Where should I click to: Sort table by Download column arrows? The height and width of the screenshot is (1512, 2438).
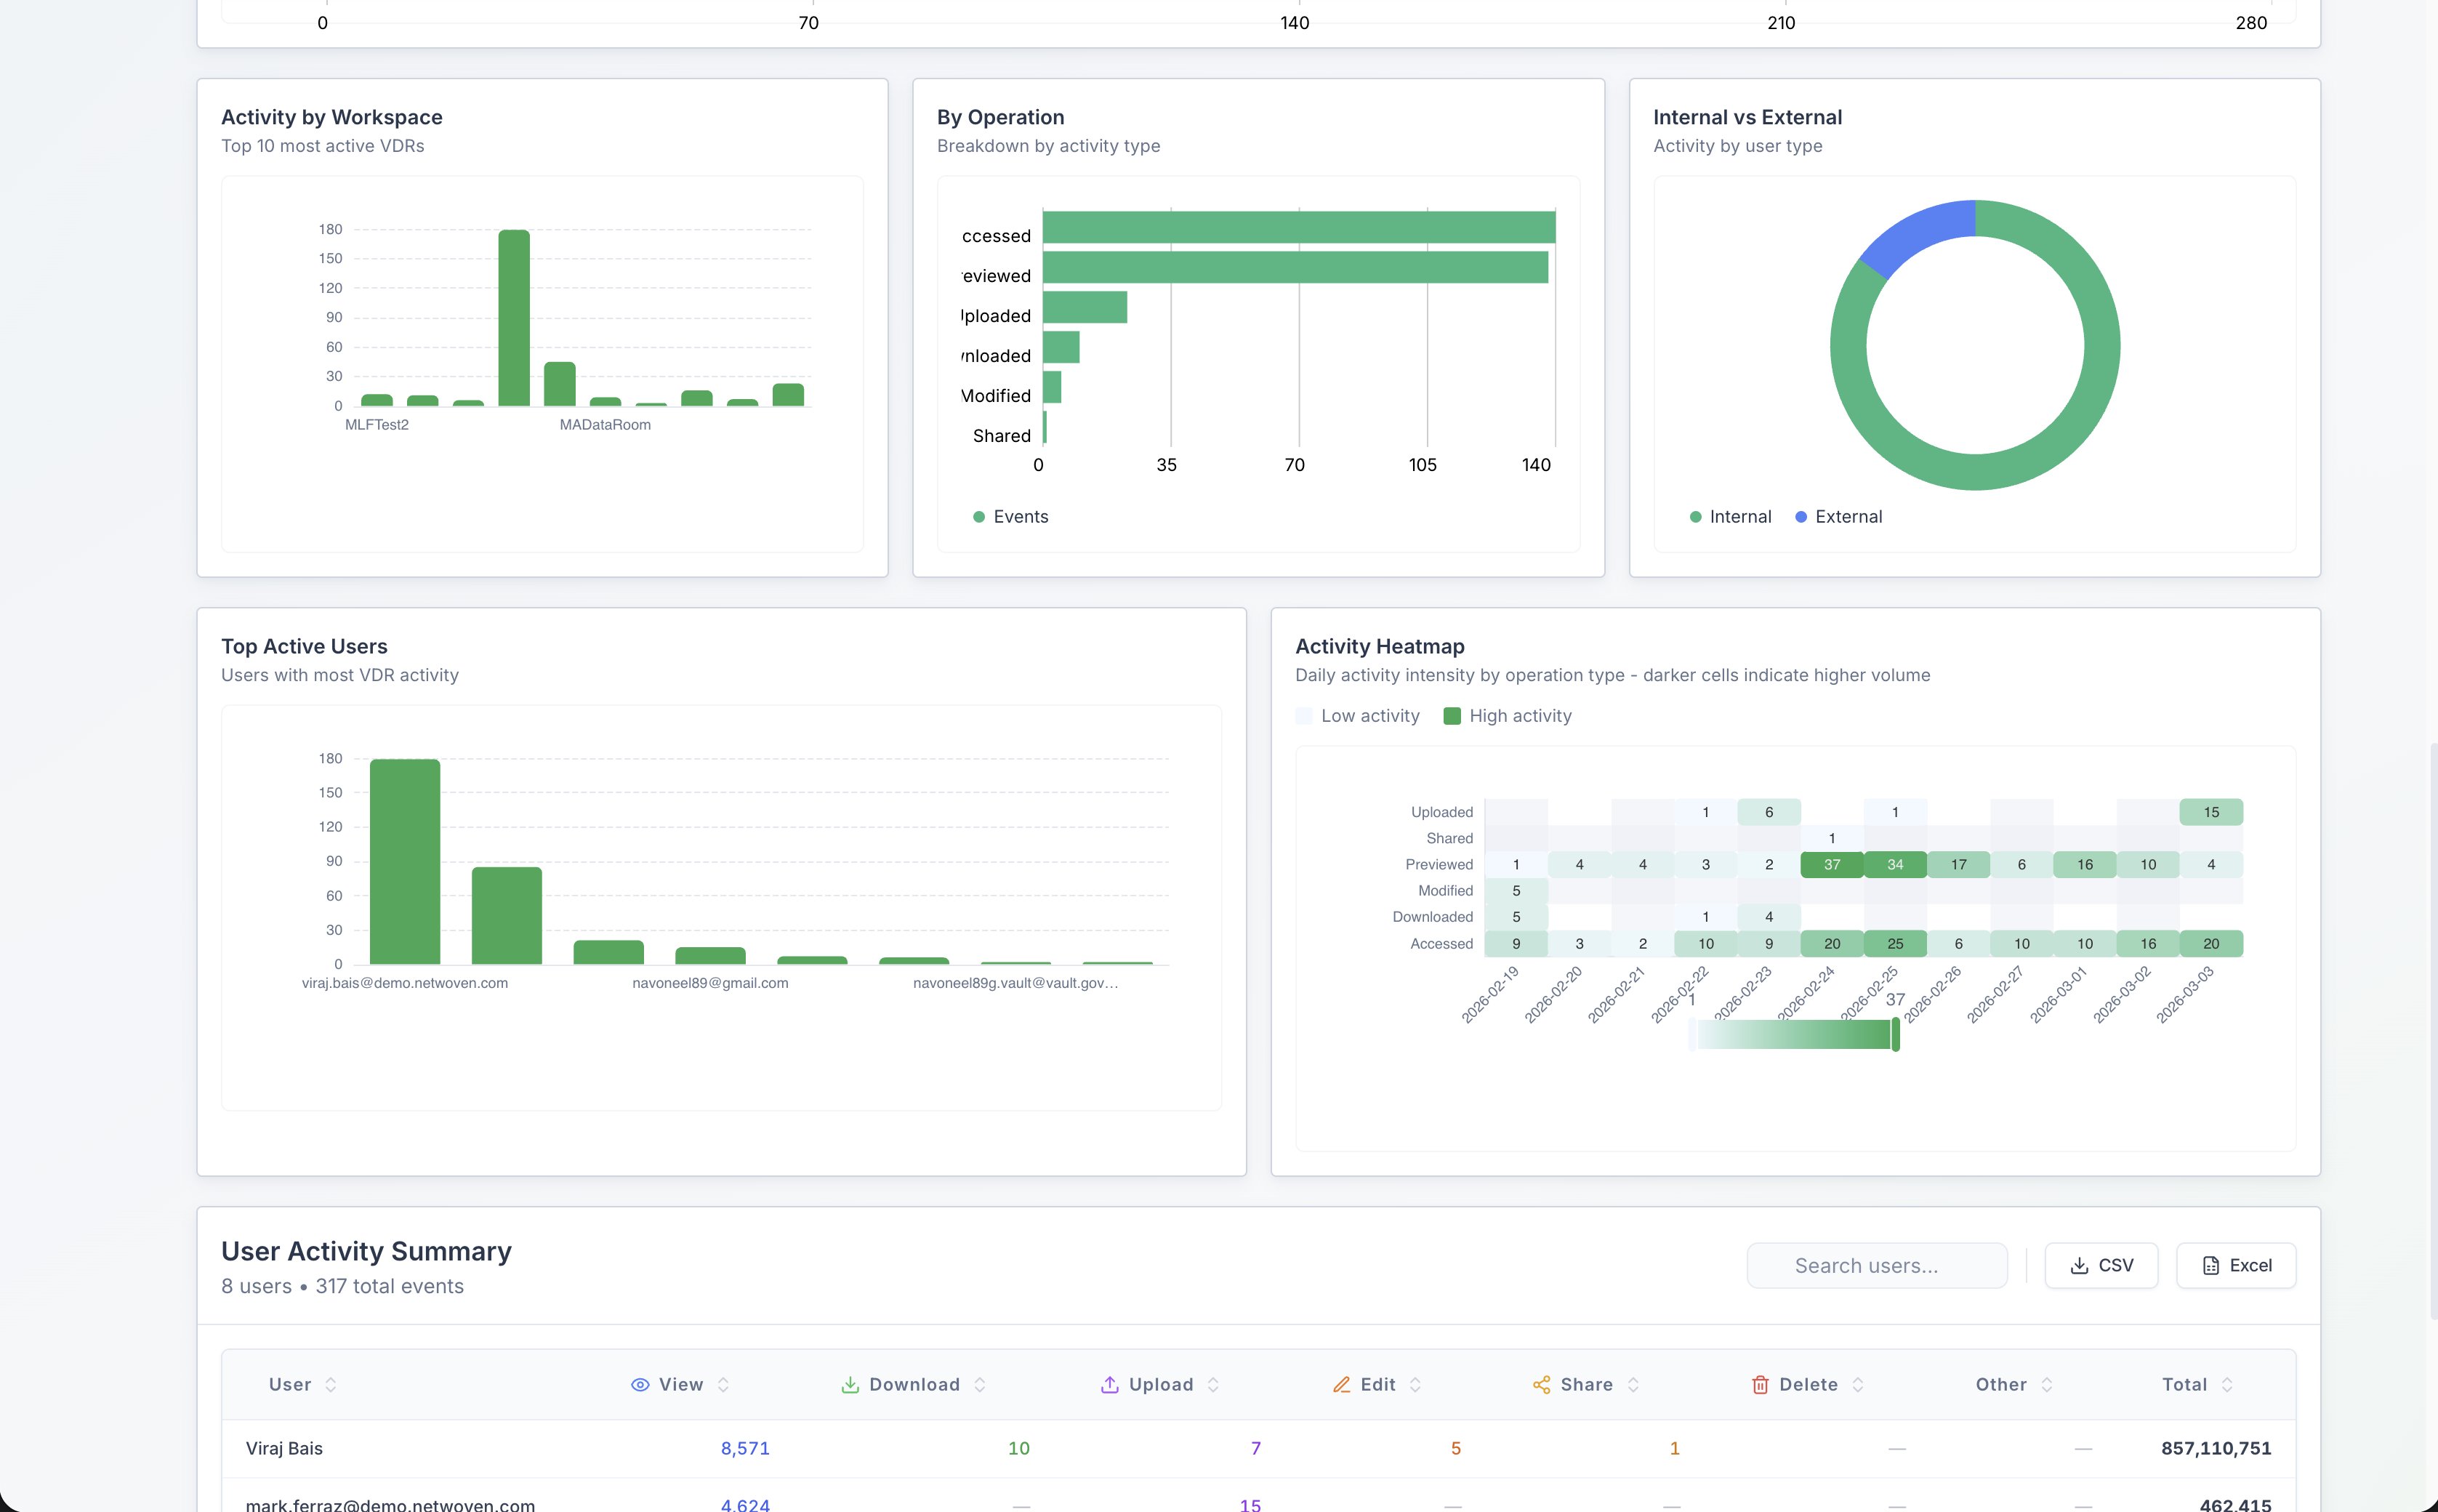(980, 1384)
